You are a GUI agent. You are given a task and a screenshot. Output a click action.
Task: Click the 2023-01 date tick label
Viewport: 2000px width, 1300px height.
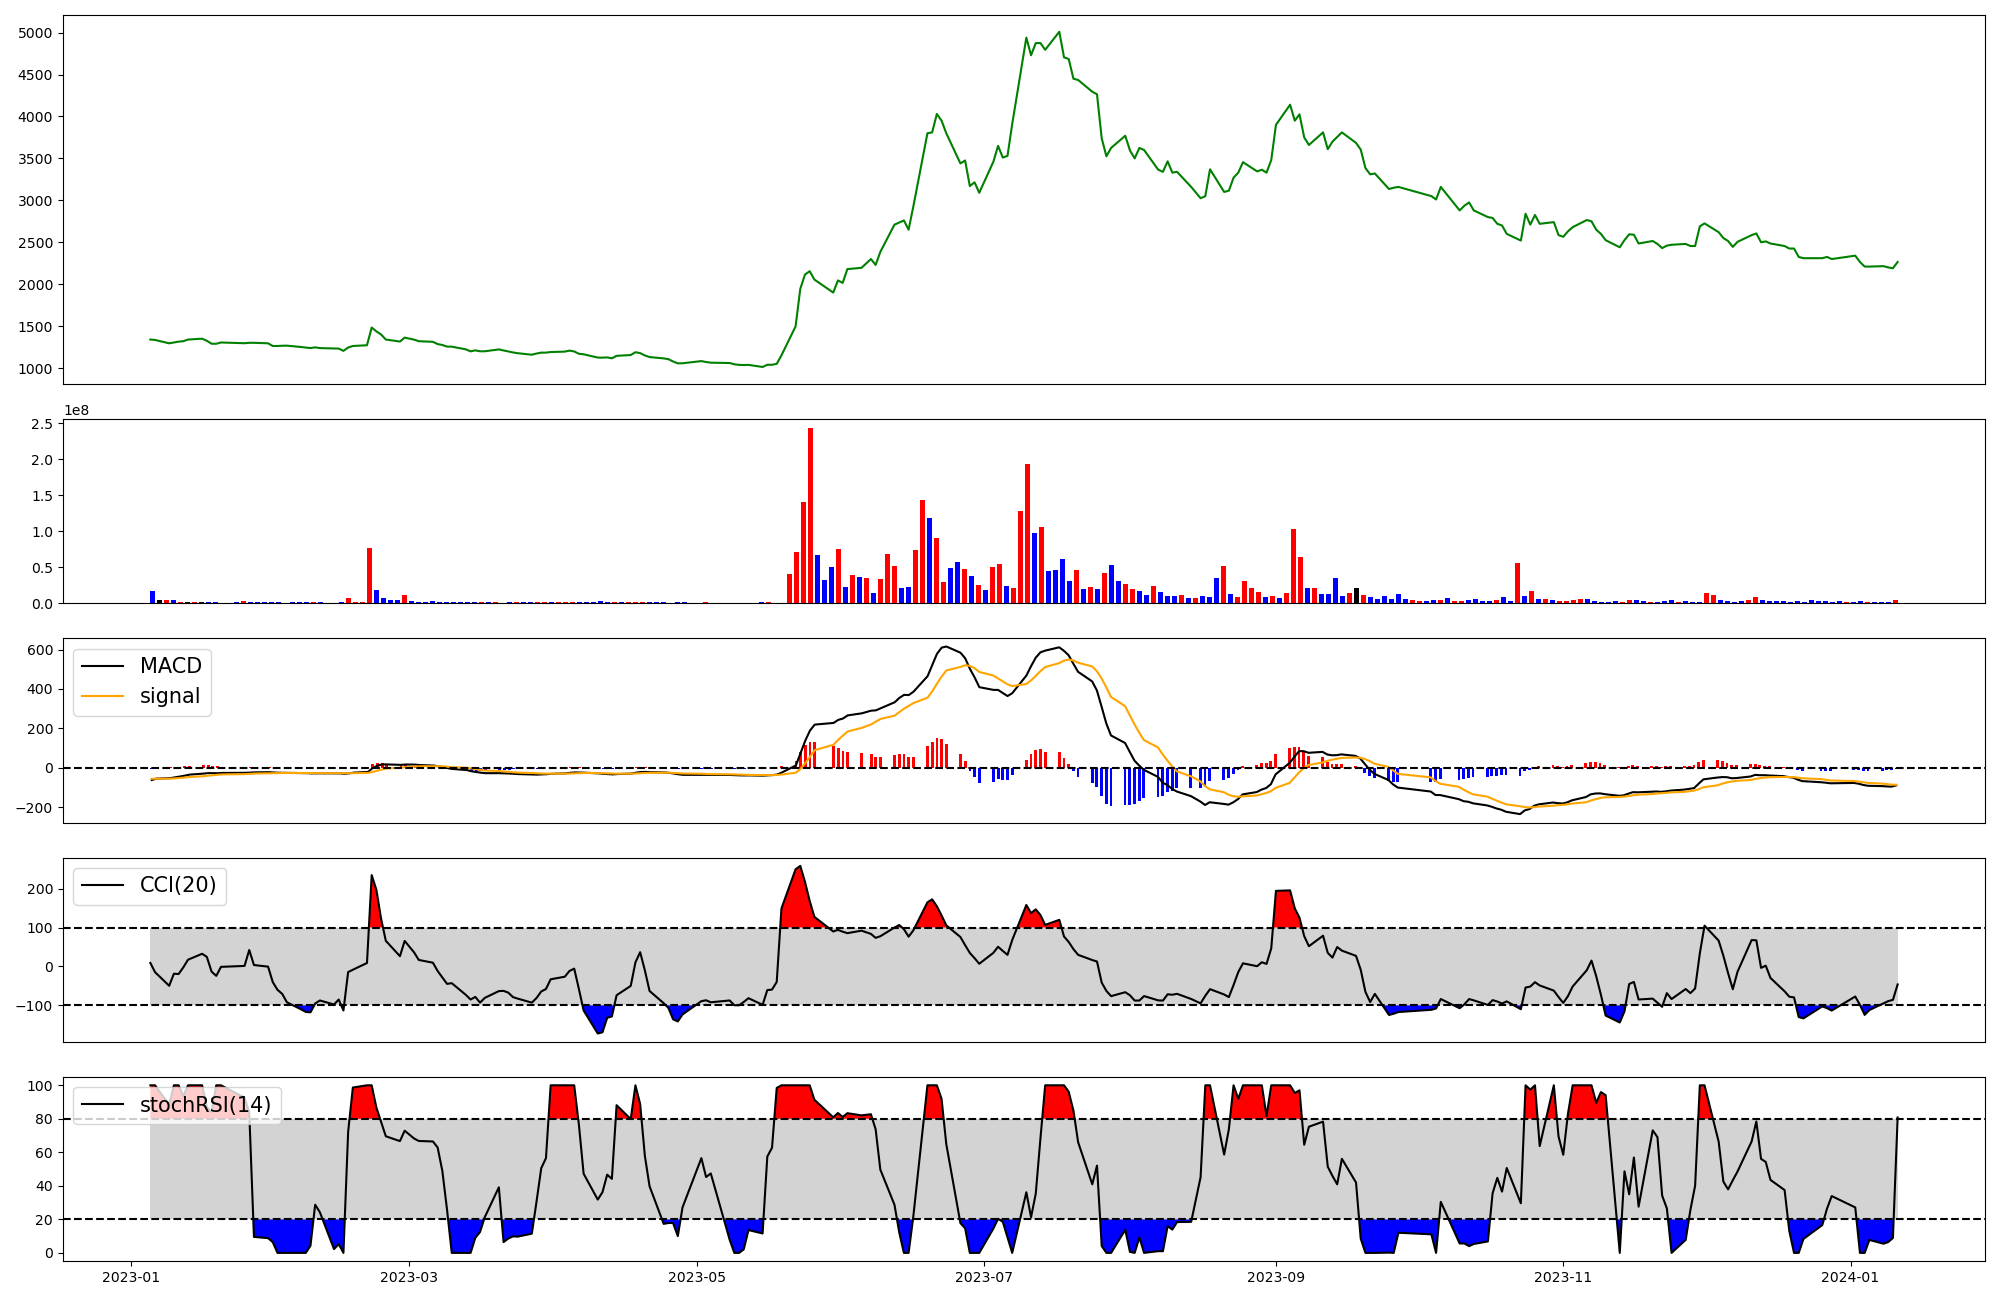point(132,1277)
